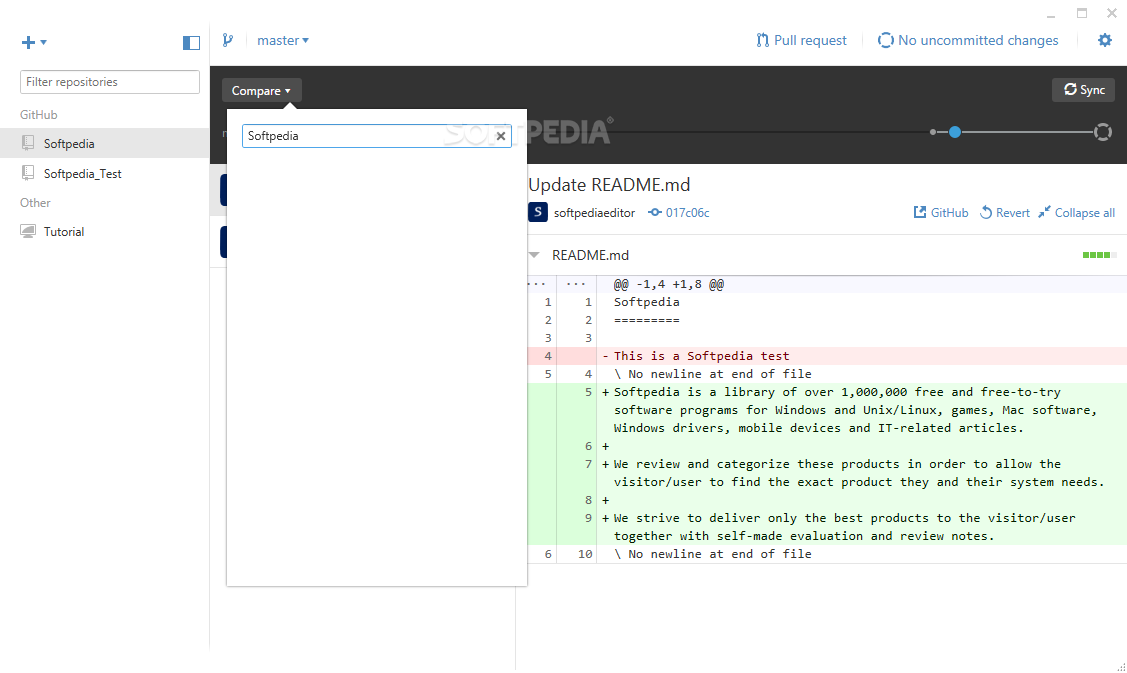The height and width of the screenshot is (673, 1127).
Task: Click the Softpedia_Test repository book icon
Action: tap(28, 173)
